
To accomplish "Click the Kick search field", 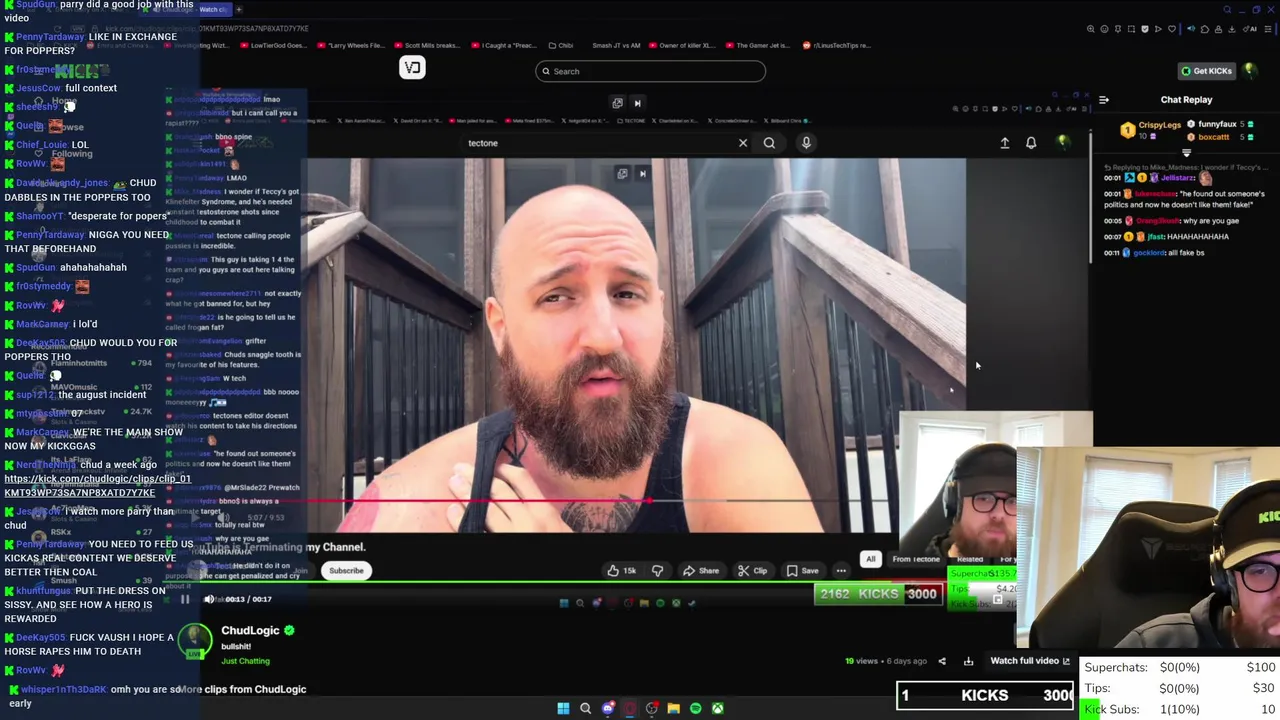I will [x=650, y=71].
